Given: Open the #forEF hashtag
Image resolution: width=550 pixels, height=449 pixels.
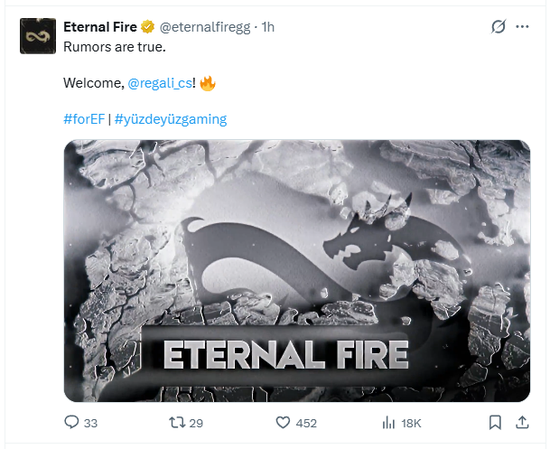Looking at the screenshot, I should 84,119.
